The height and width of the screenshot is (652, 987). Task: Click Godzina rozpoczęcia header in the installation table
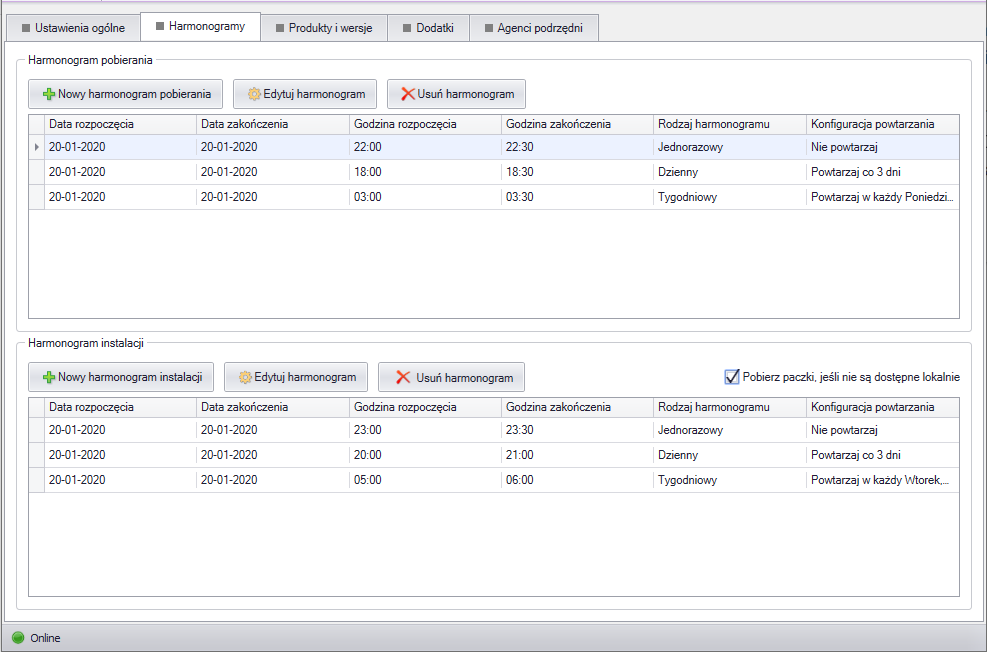tap(426, 407)
